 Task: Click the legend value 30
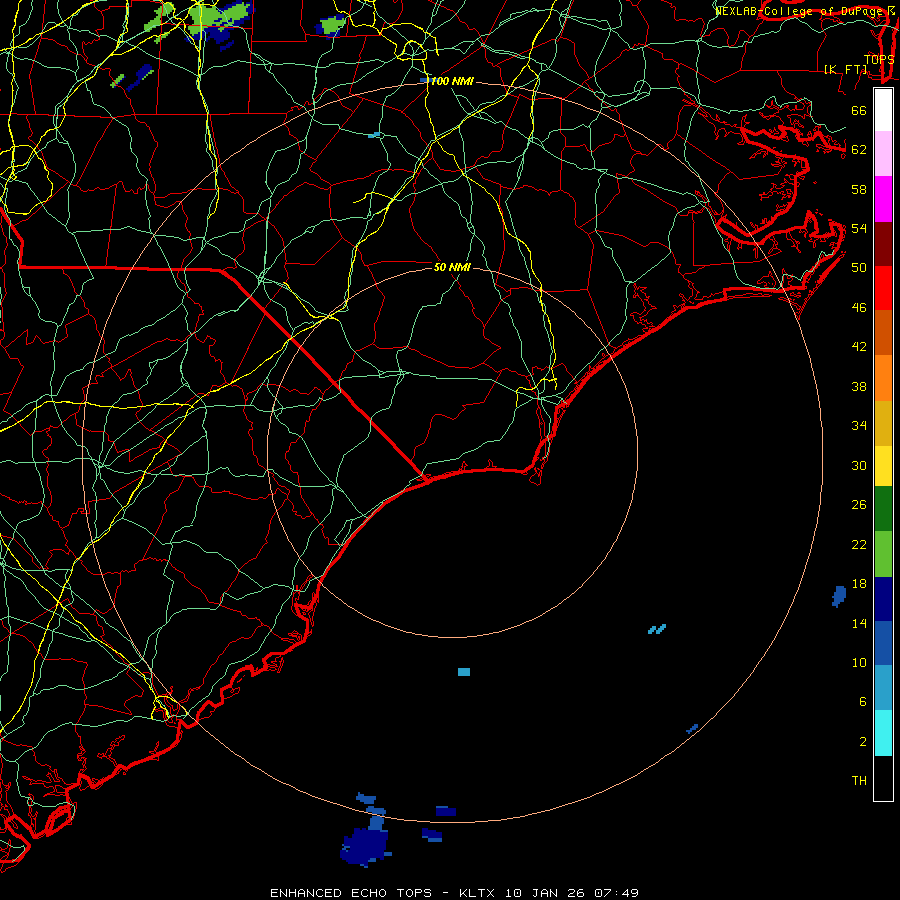tap(859, 465)
